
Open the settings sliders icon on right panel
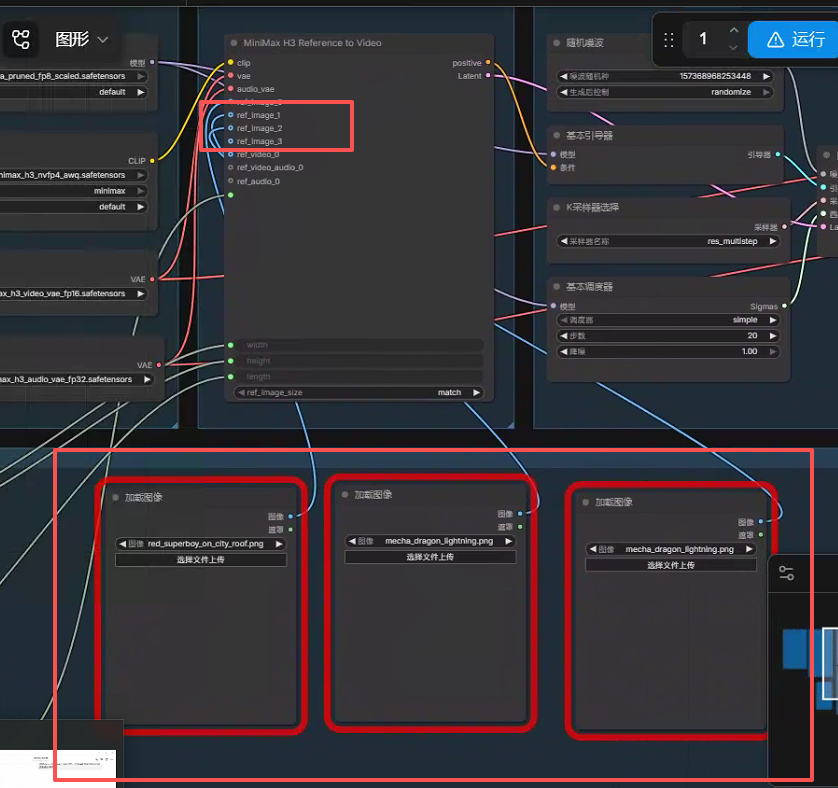tap(786, 573)
